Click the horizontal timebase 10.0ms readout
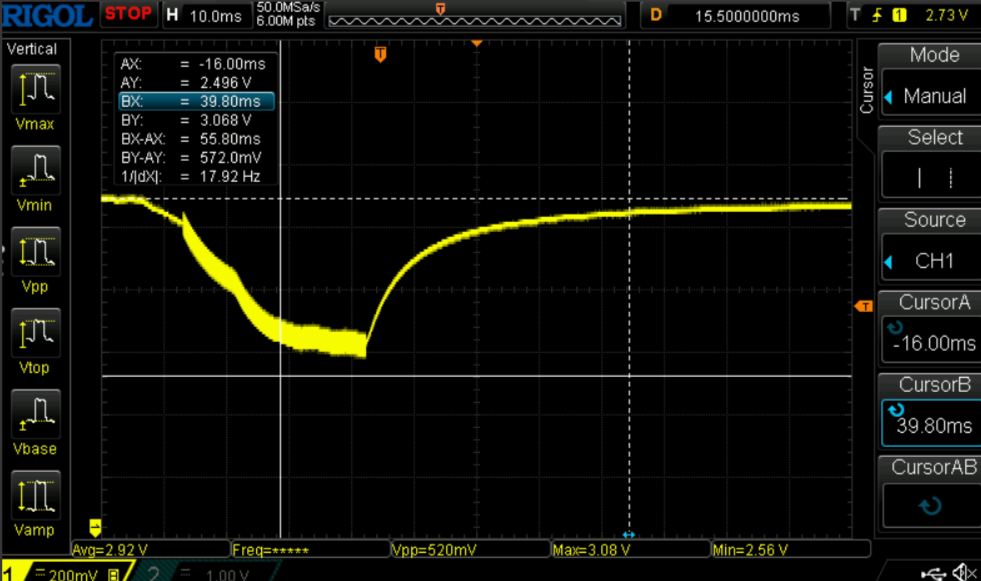 coord(215,16)
